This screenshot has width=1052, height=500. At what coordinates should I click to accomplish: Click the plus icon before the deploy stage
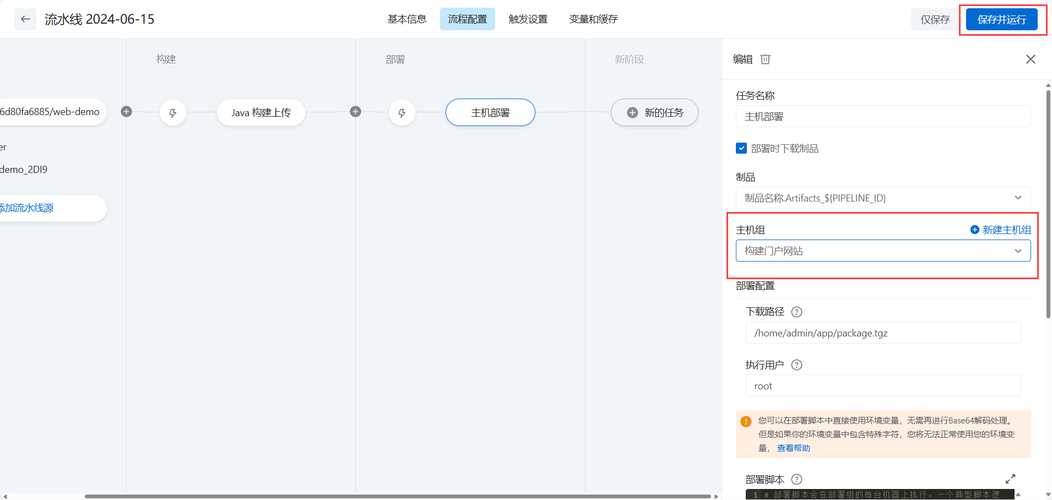tap(356, 111)
